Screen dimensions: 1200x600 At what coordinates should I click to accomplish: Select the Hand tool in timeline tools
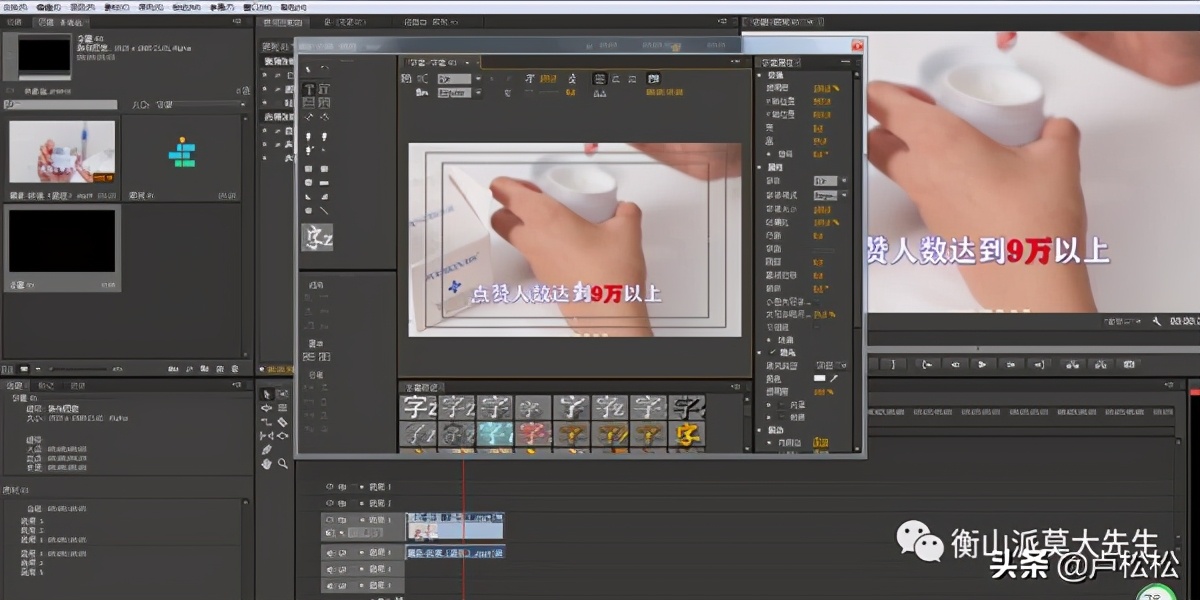(x=267, y=464)
